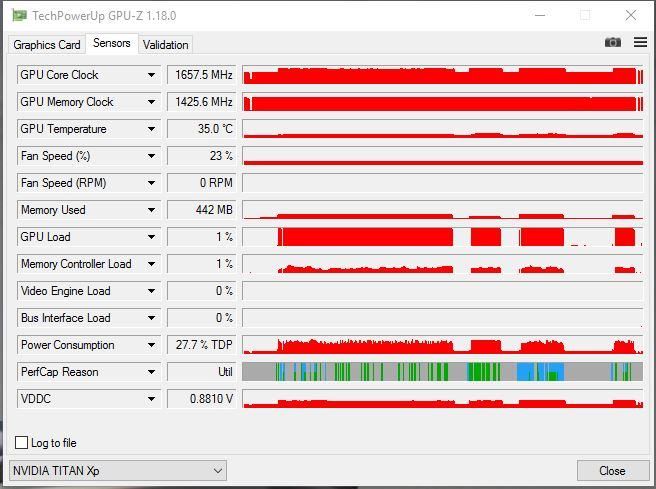Open the GPU Core Clock dropdown arrow
Image resolution: width=656 pixels, height=489 pixels.
(151, 75)
